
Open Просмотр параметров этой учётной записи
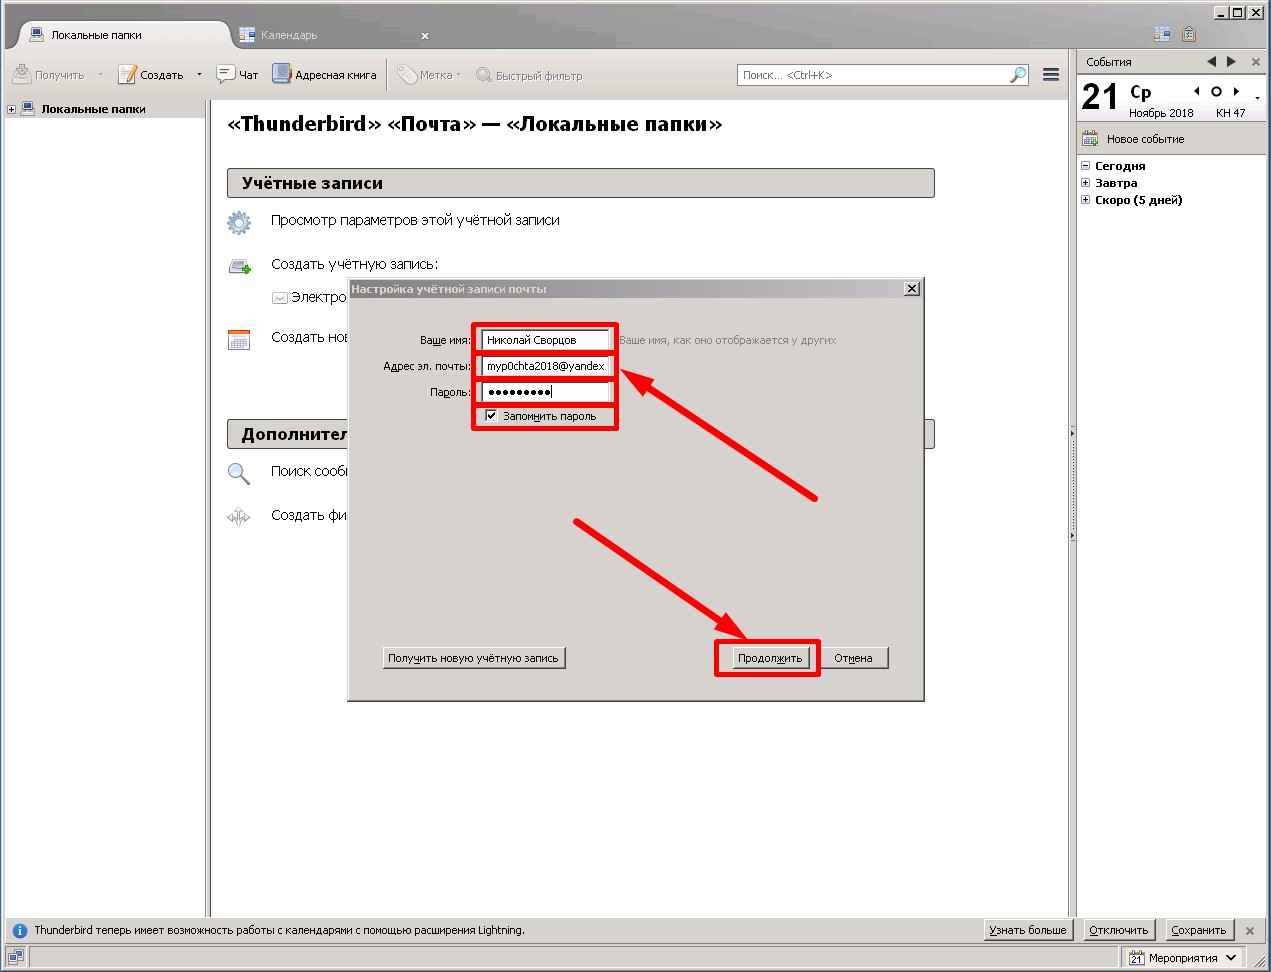click(x=415, y=220)
